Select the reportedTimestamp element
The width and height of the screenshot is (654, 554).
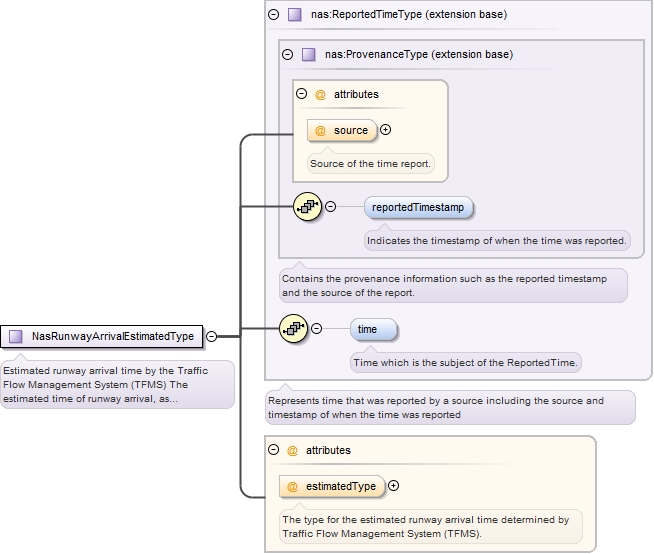coord(418,207)
